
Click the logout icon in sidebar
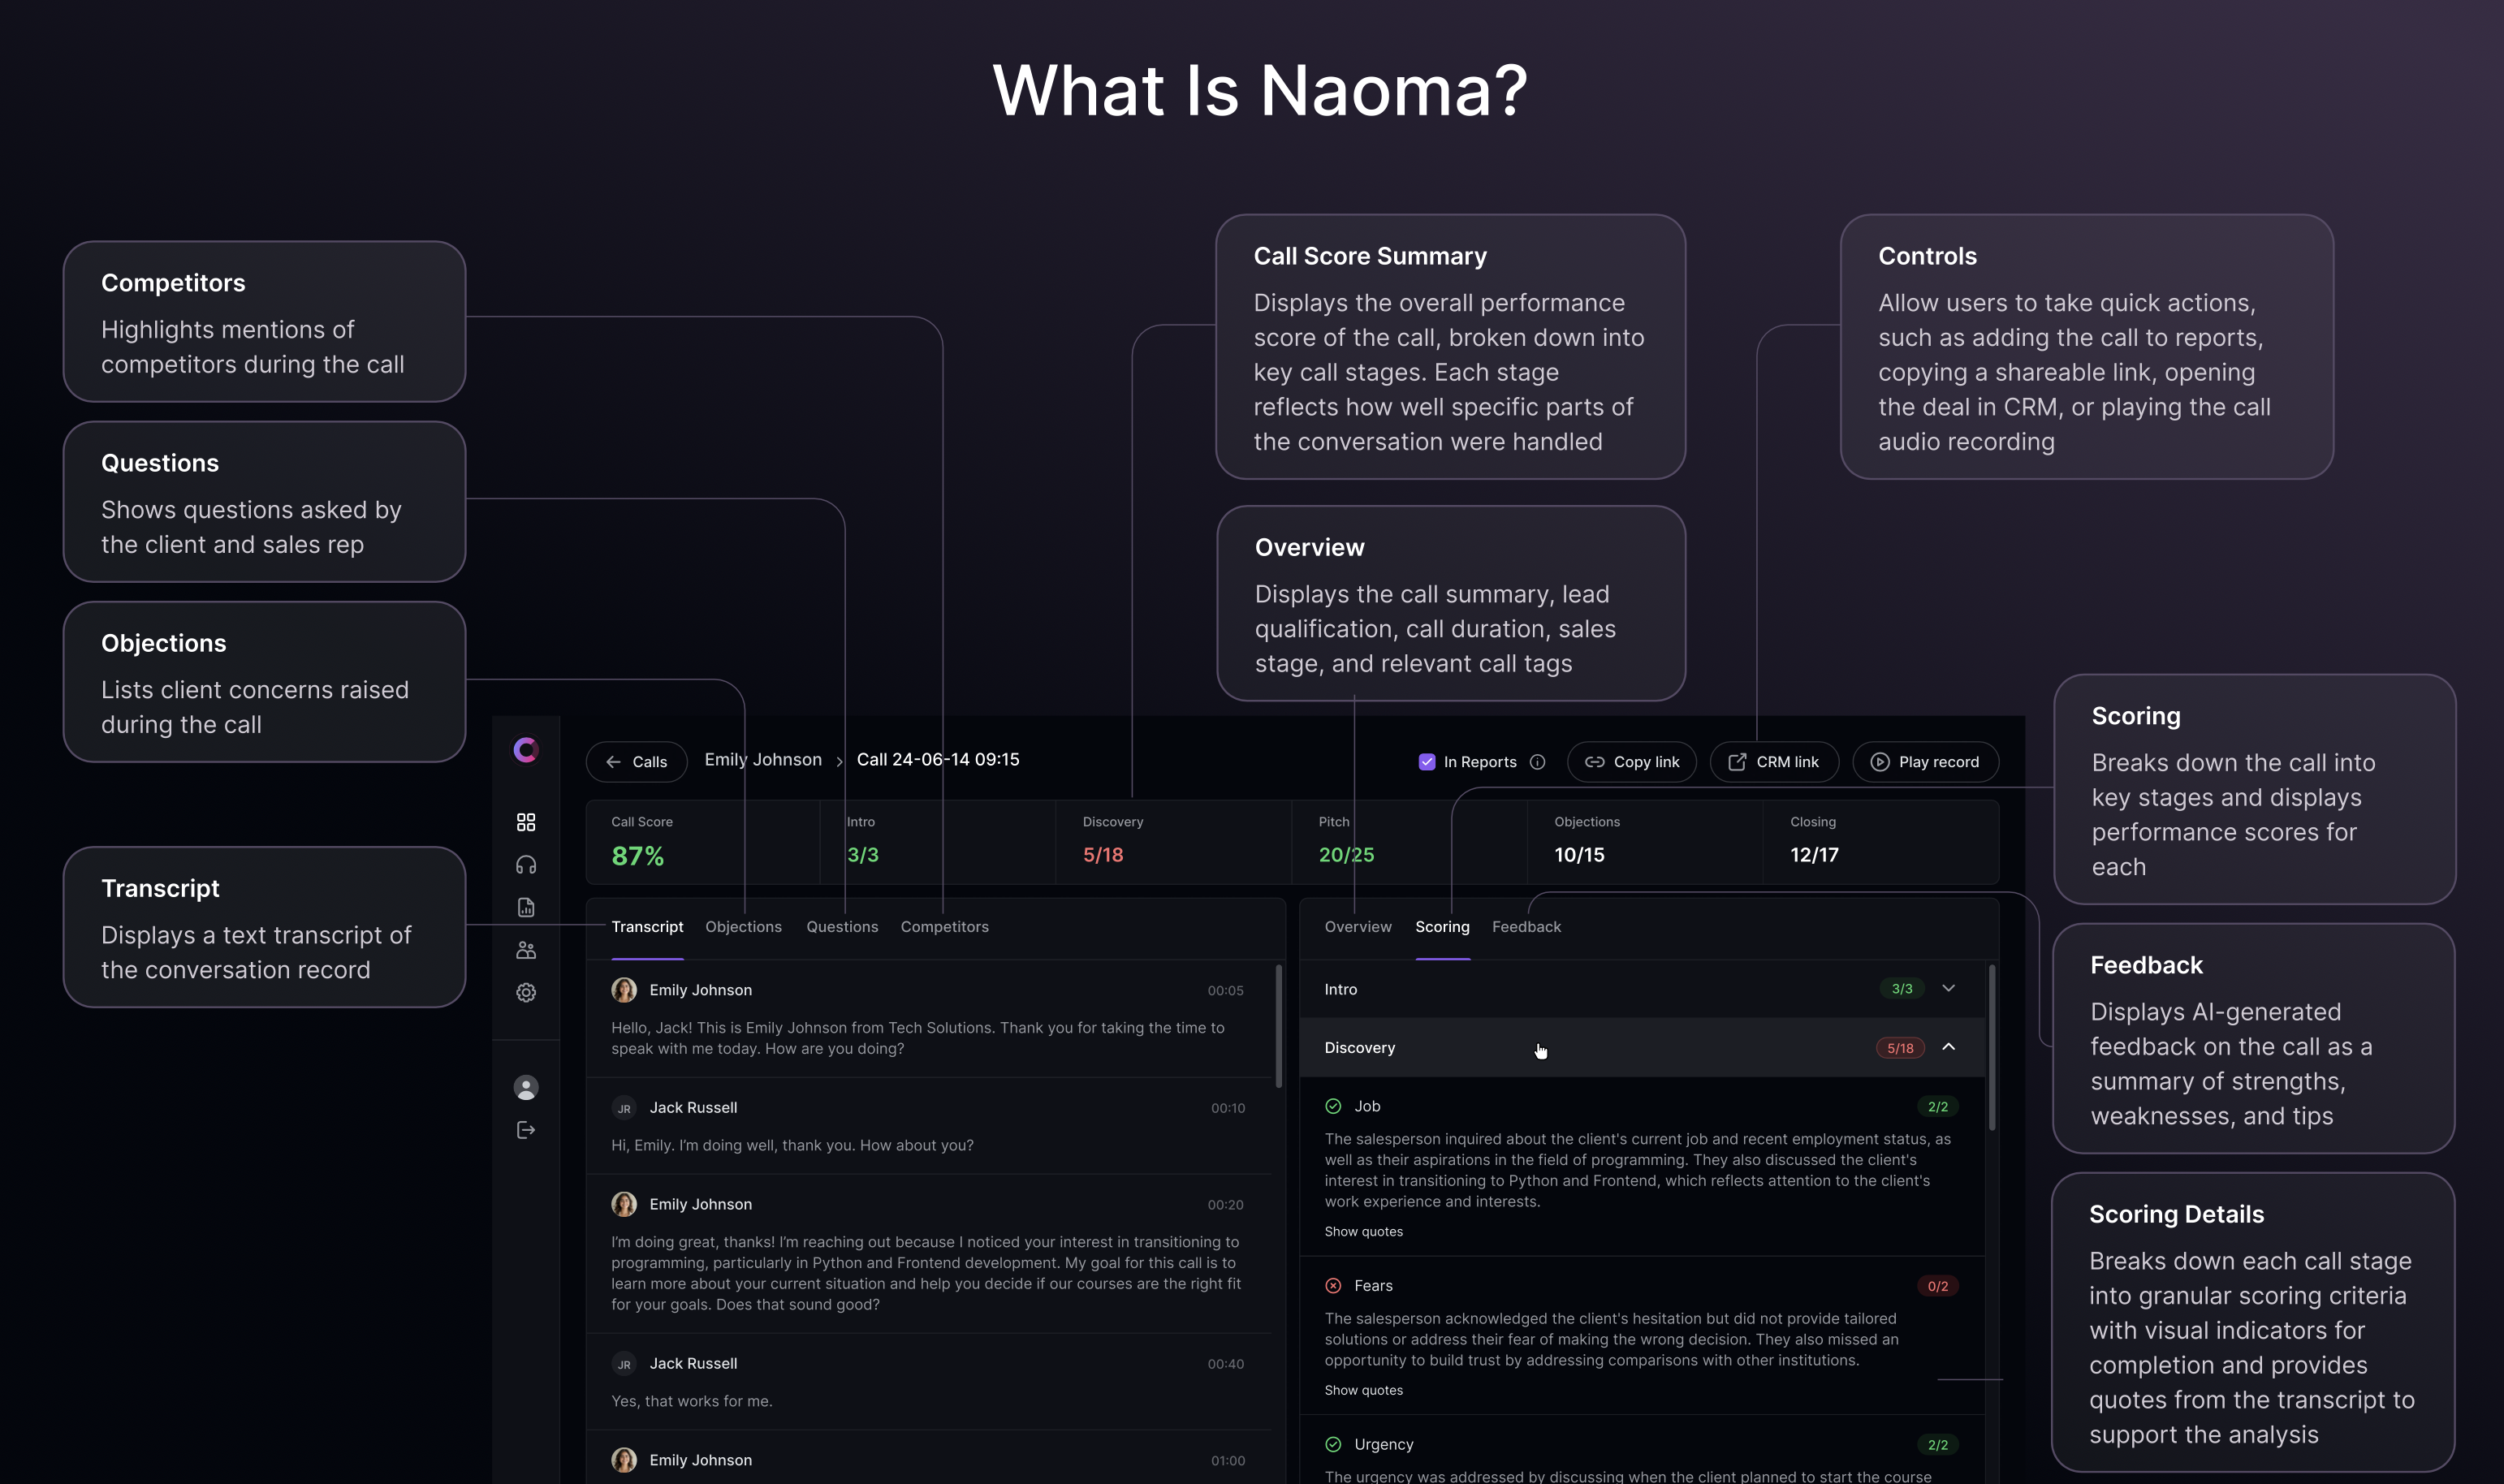(x=526, y=1130)
